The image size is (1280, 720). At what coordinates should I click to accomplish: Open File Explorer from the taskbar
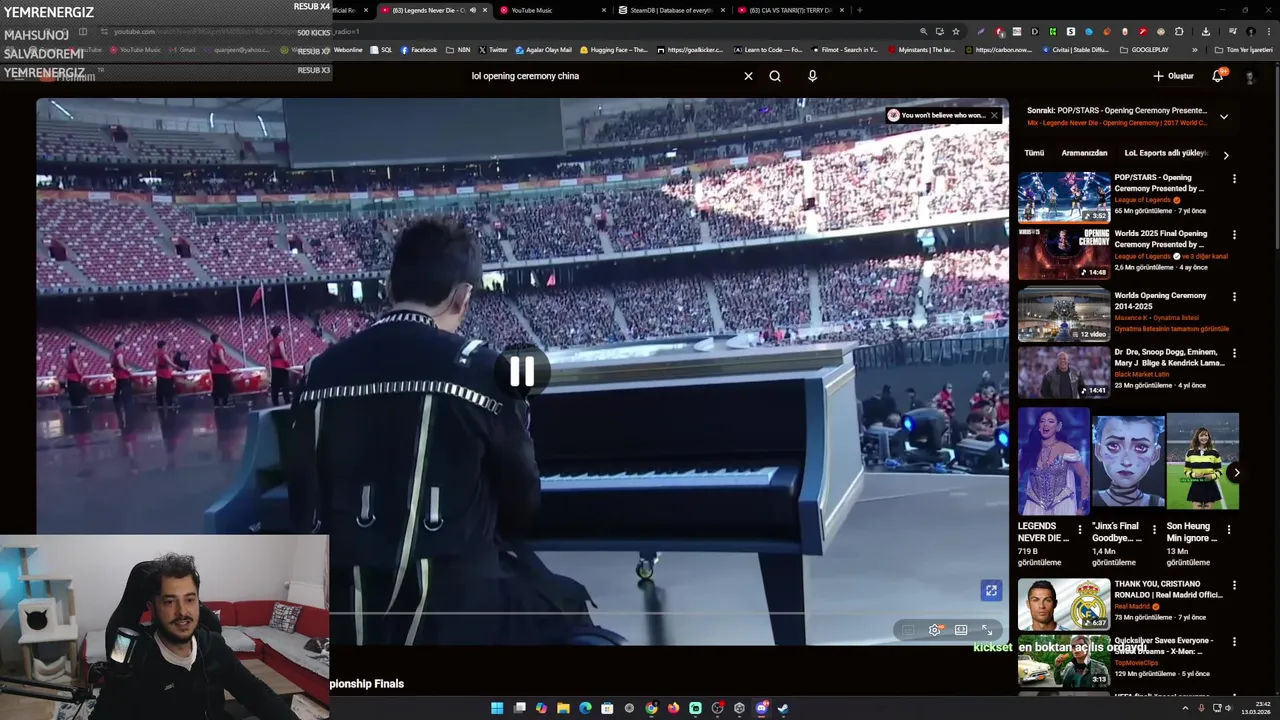coord(563,708)
